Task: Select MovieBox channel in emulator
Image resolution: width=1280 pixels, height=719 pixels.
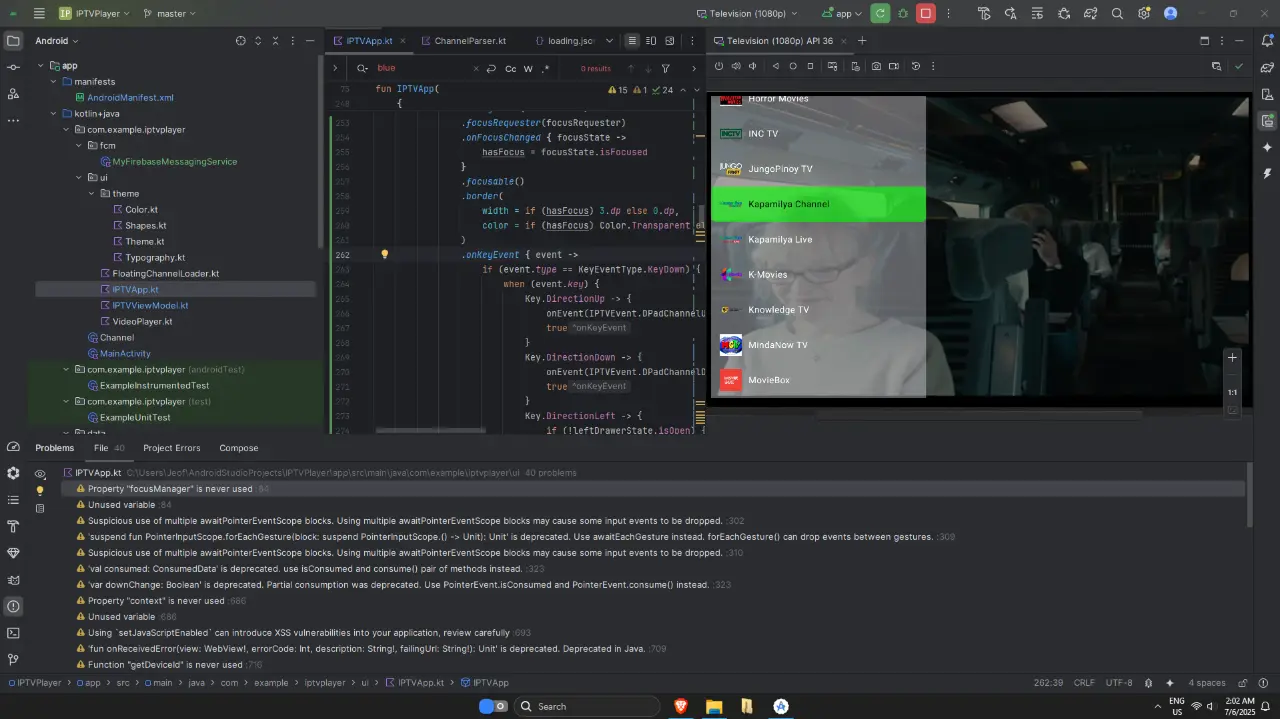Action: 818,380
